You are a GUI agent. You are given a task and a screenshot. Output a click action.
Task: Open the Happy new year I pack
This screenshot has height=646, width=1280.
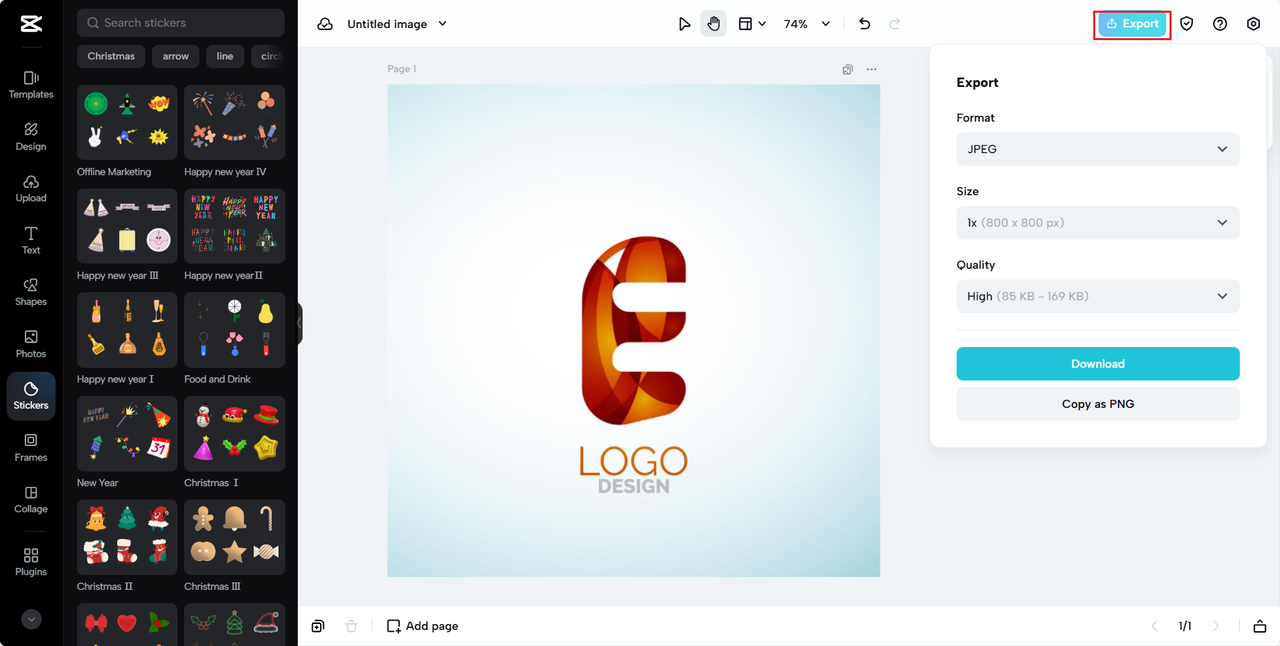127,330
